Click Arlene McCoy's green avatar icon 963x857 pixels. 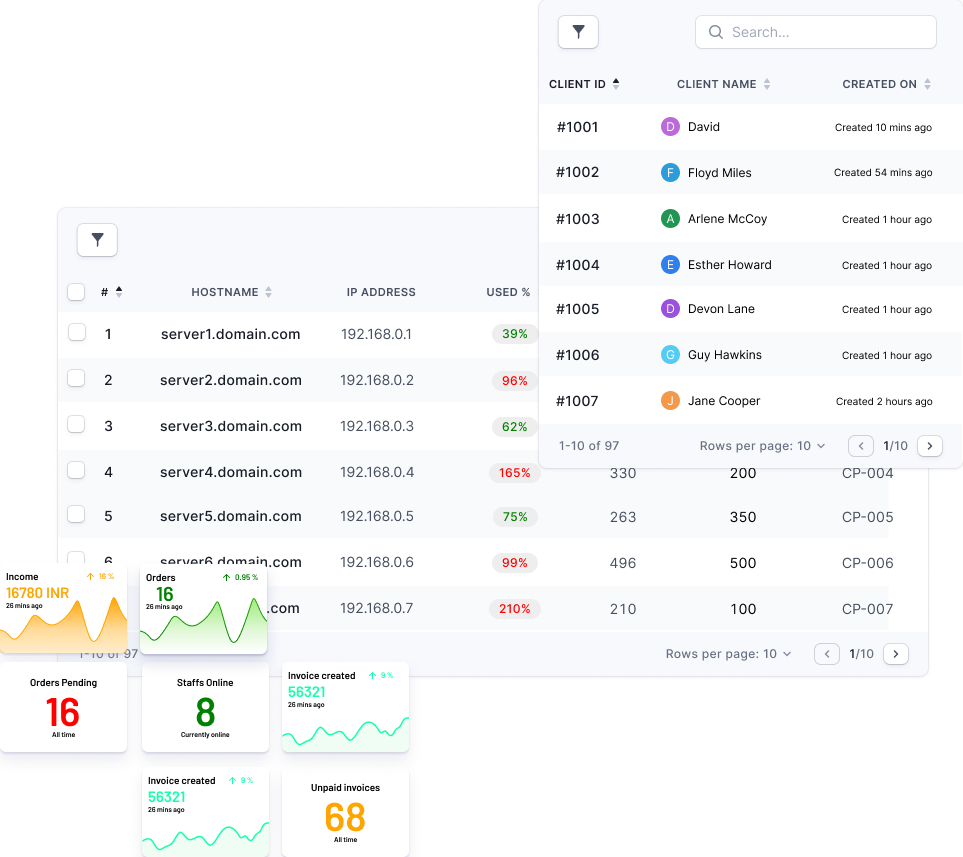670,219
